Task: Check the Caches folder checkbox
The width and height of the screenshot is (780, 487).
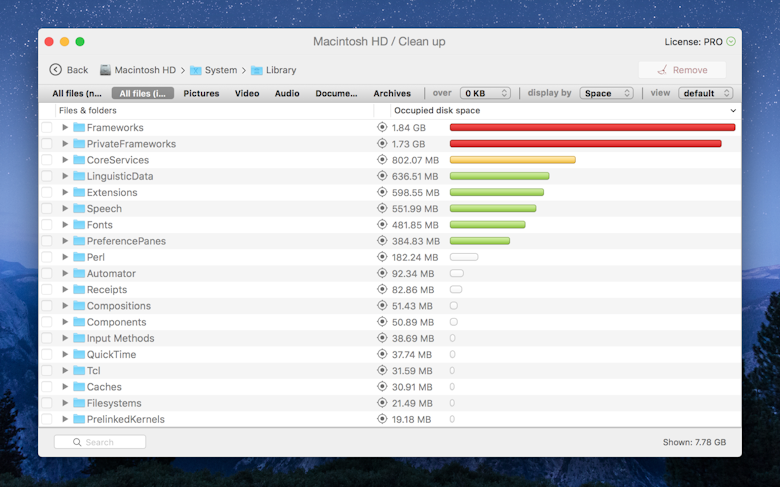Action: 47,387
